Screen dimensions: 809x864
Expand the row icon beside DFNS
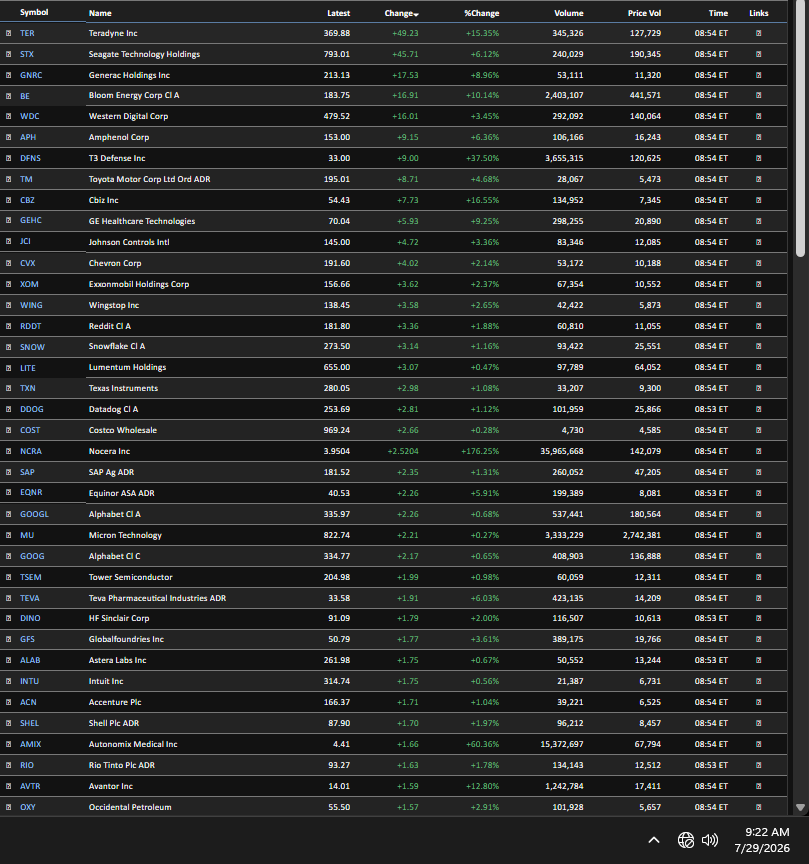click(8, 158)
